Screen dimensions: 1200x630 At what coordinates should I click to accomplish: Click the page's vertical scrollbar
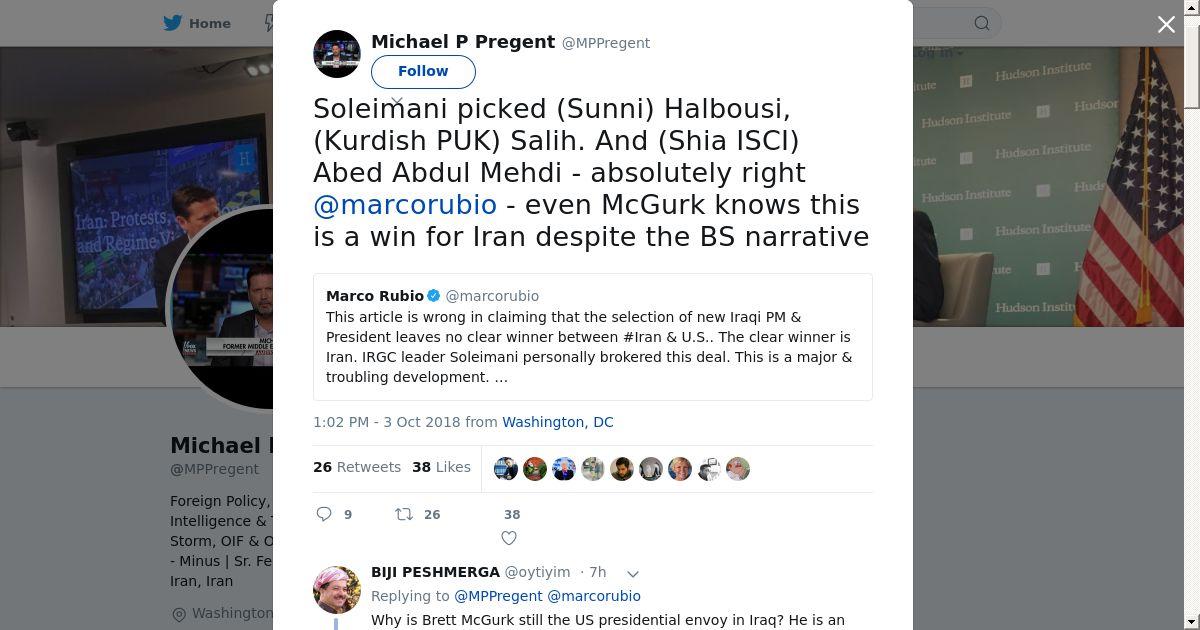1191,300
